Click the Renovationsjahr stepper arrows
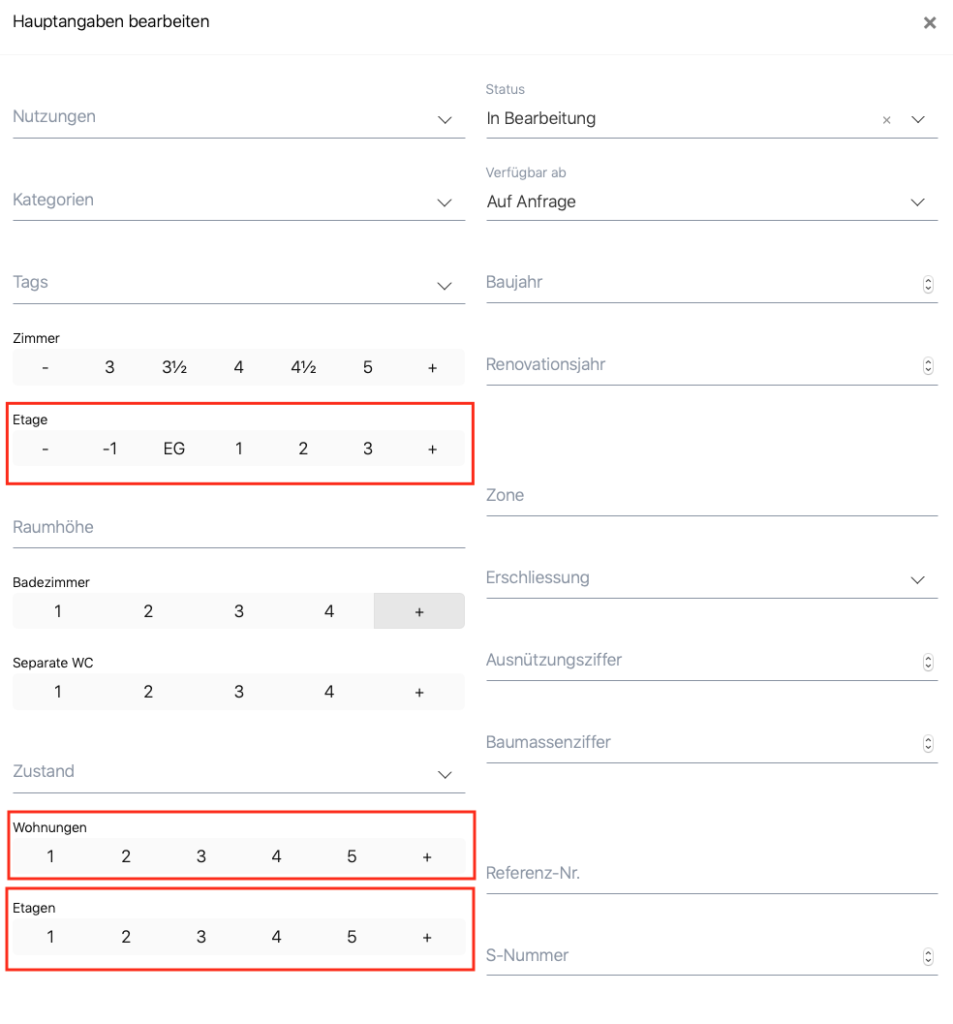Image resolution: width=953 pixels, height=1024 pixels. pyautogui.click(x=927, y=366)
